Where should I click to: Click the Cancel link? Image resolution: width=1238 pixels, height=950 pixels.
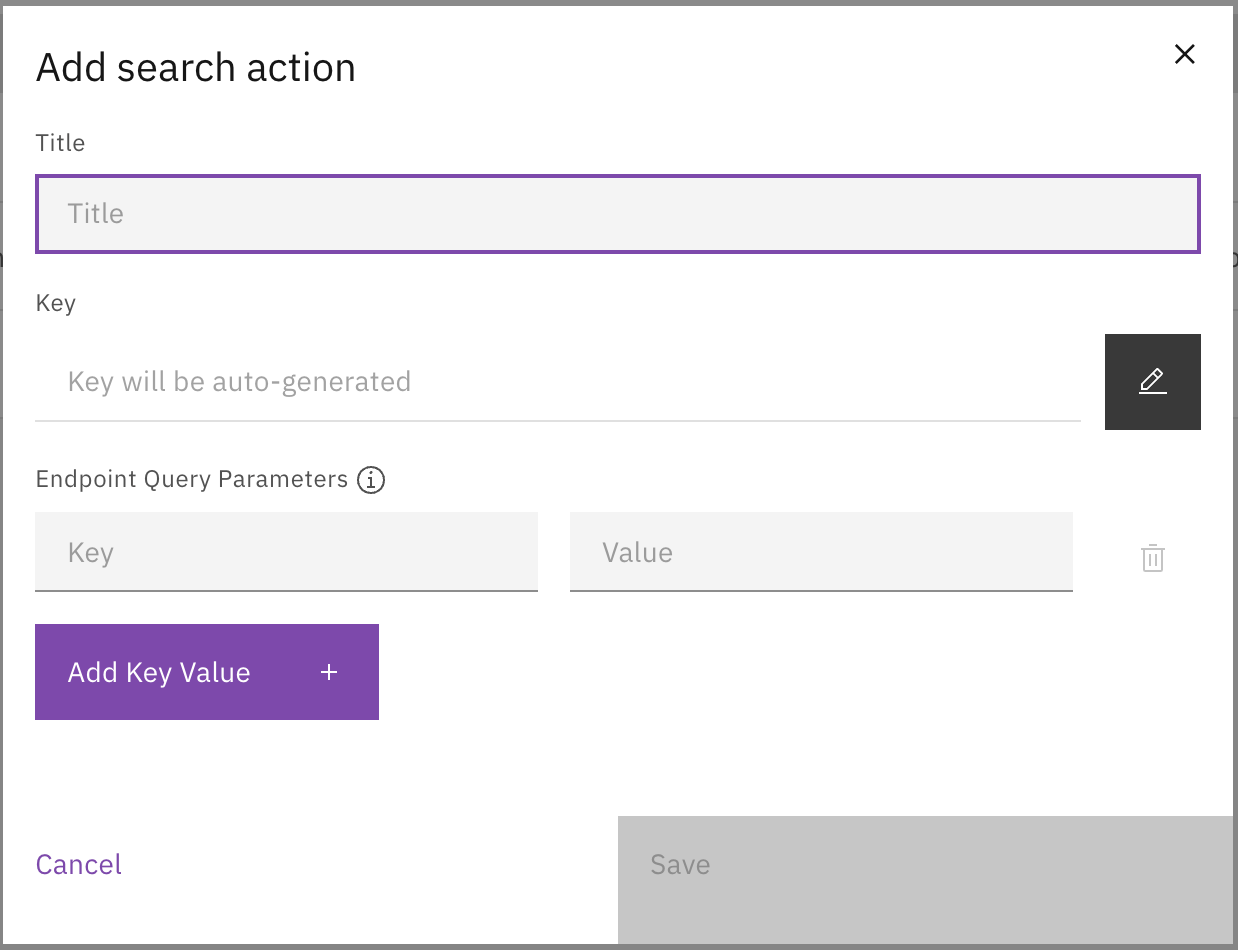pos(78,864)
